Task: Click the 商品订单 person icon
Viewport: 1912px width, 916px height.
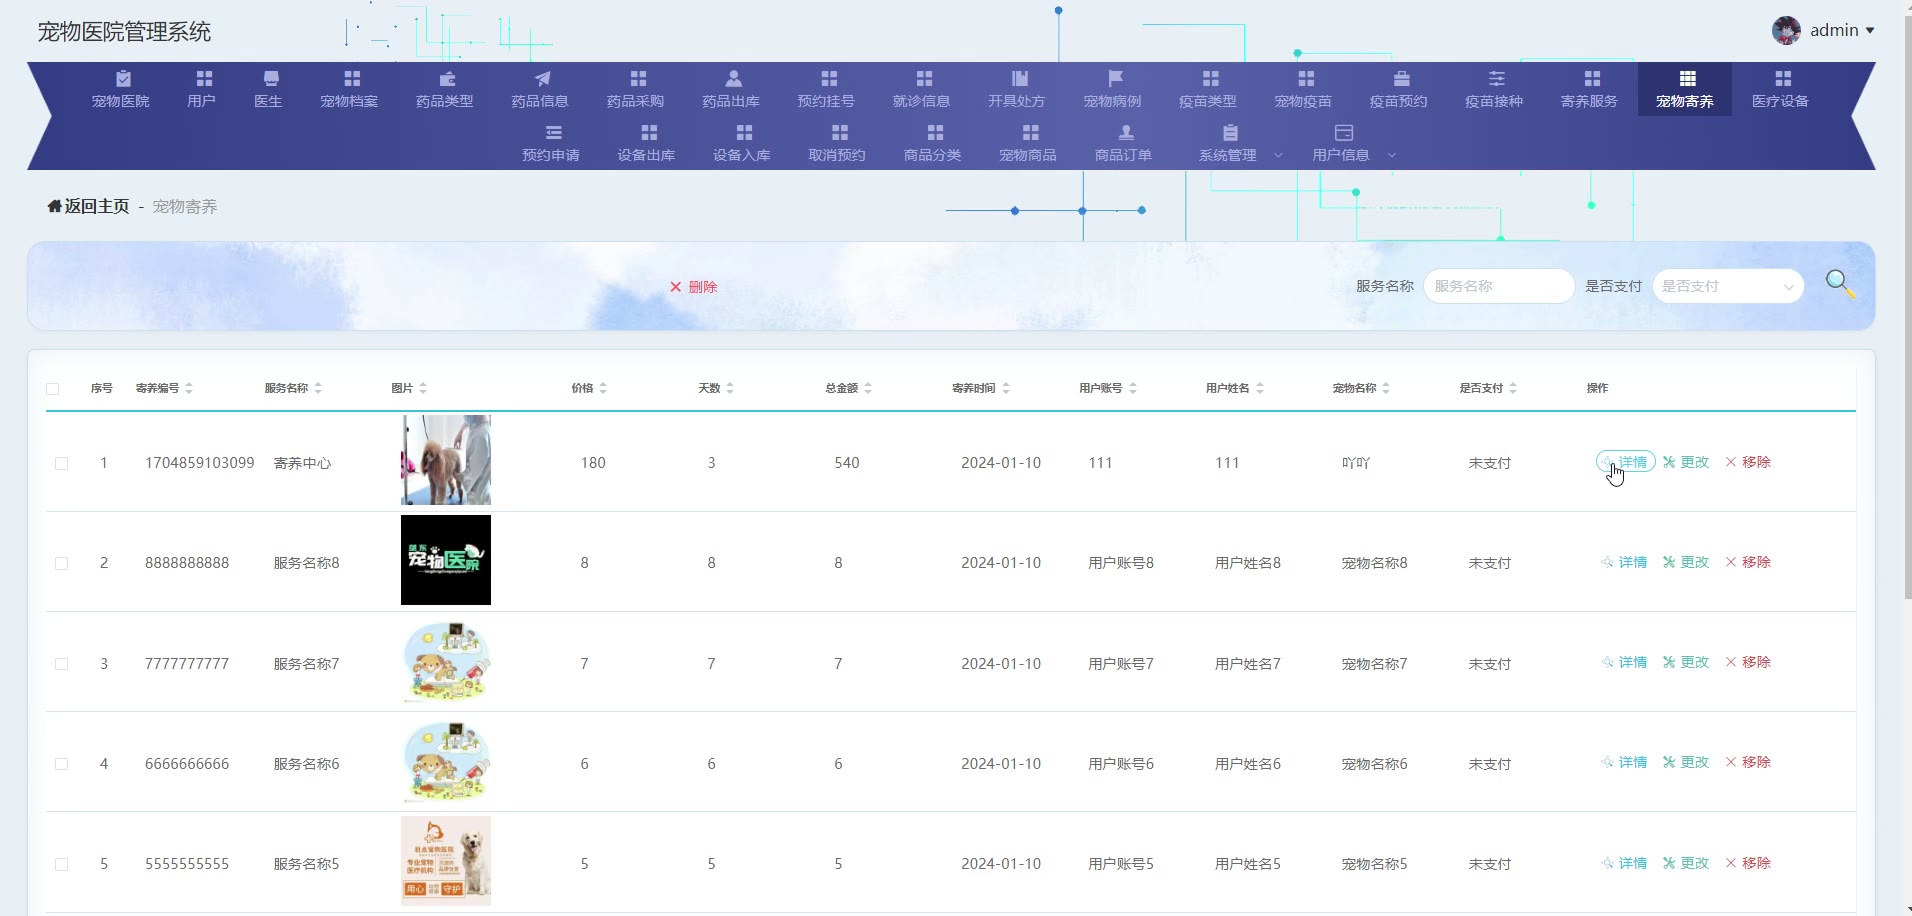Action: [1125, 133]
